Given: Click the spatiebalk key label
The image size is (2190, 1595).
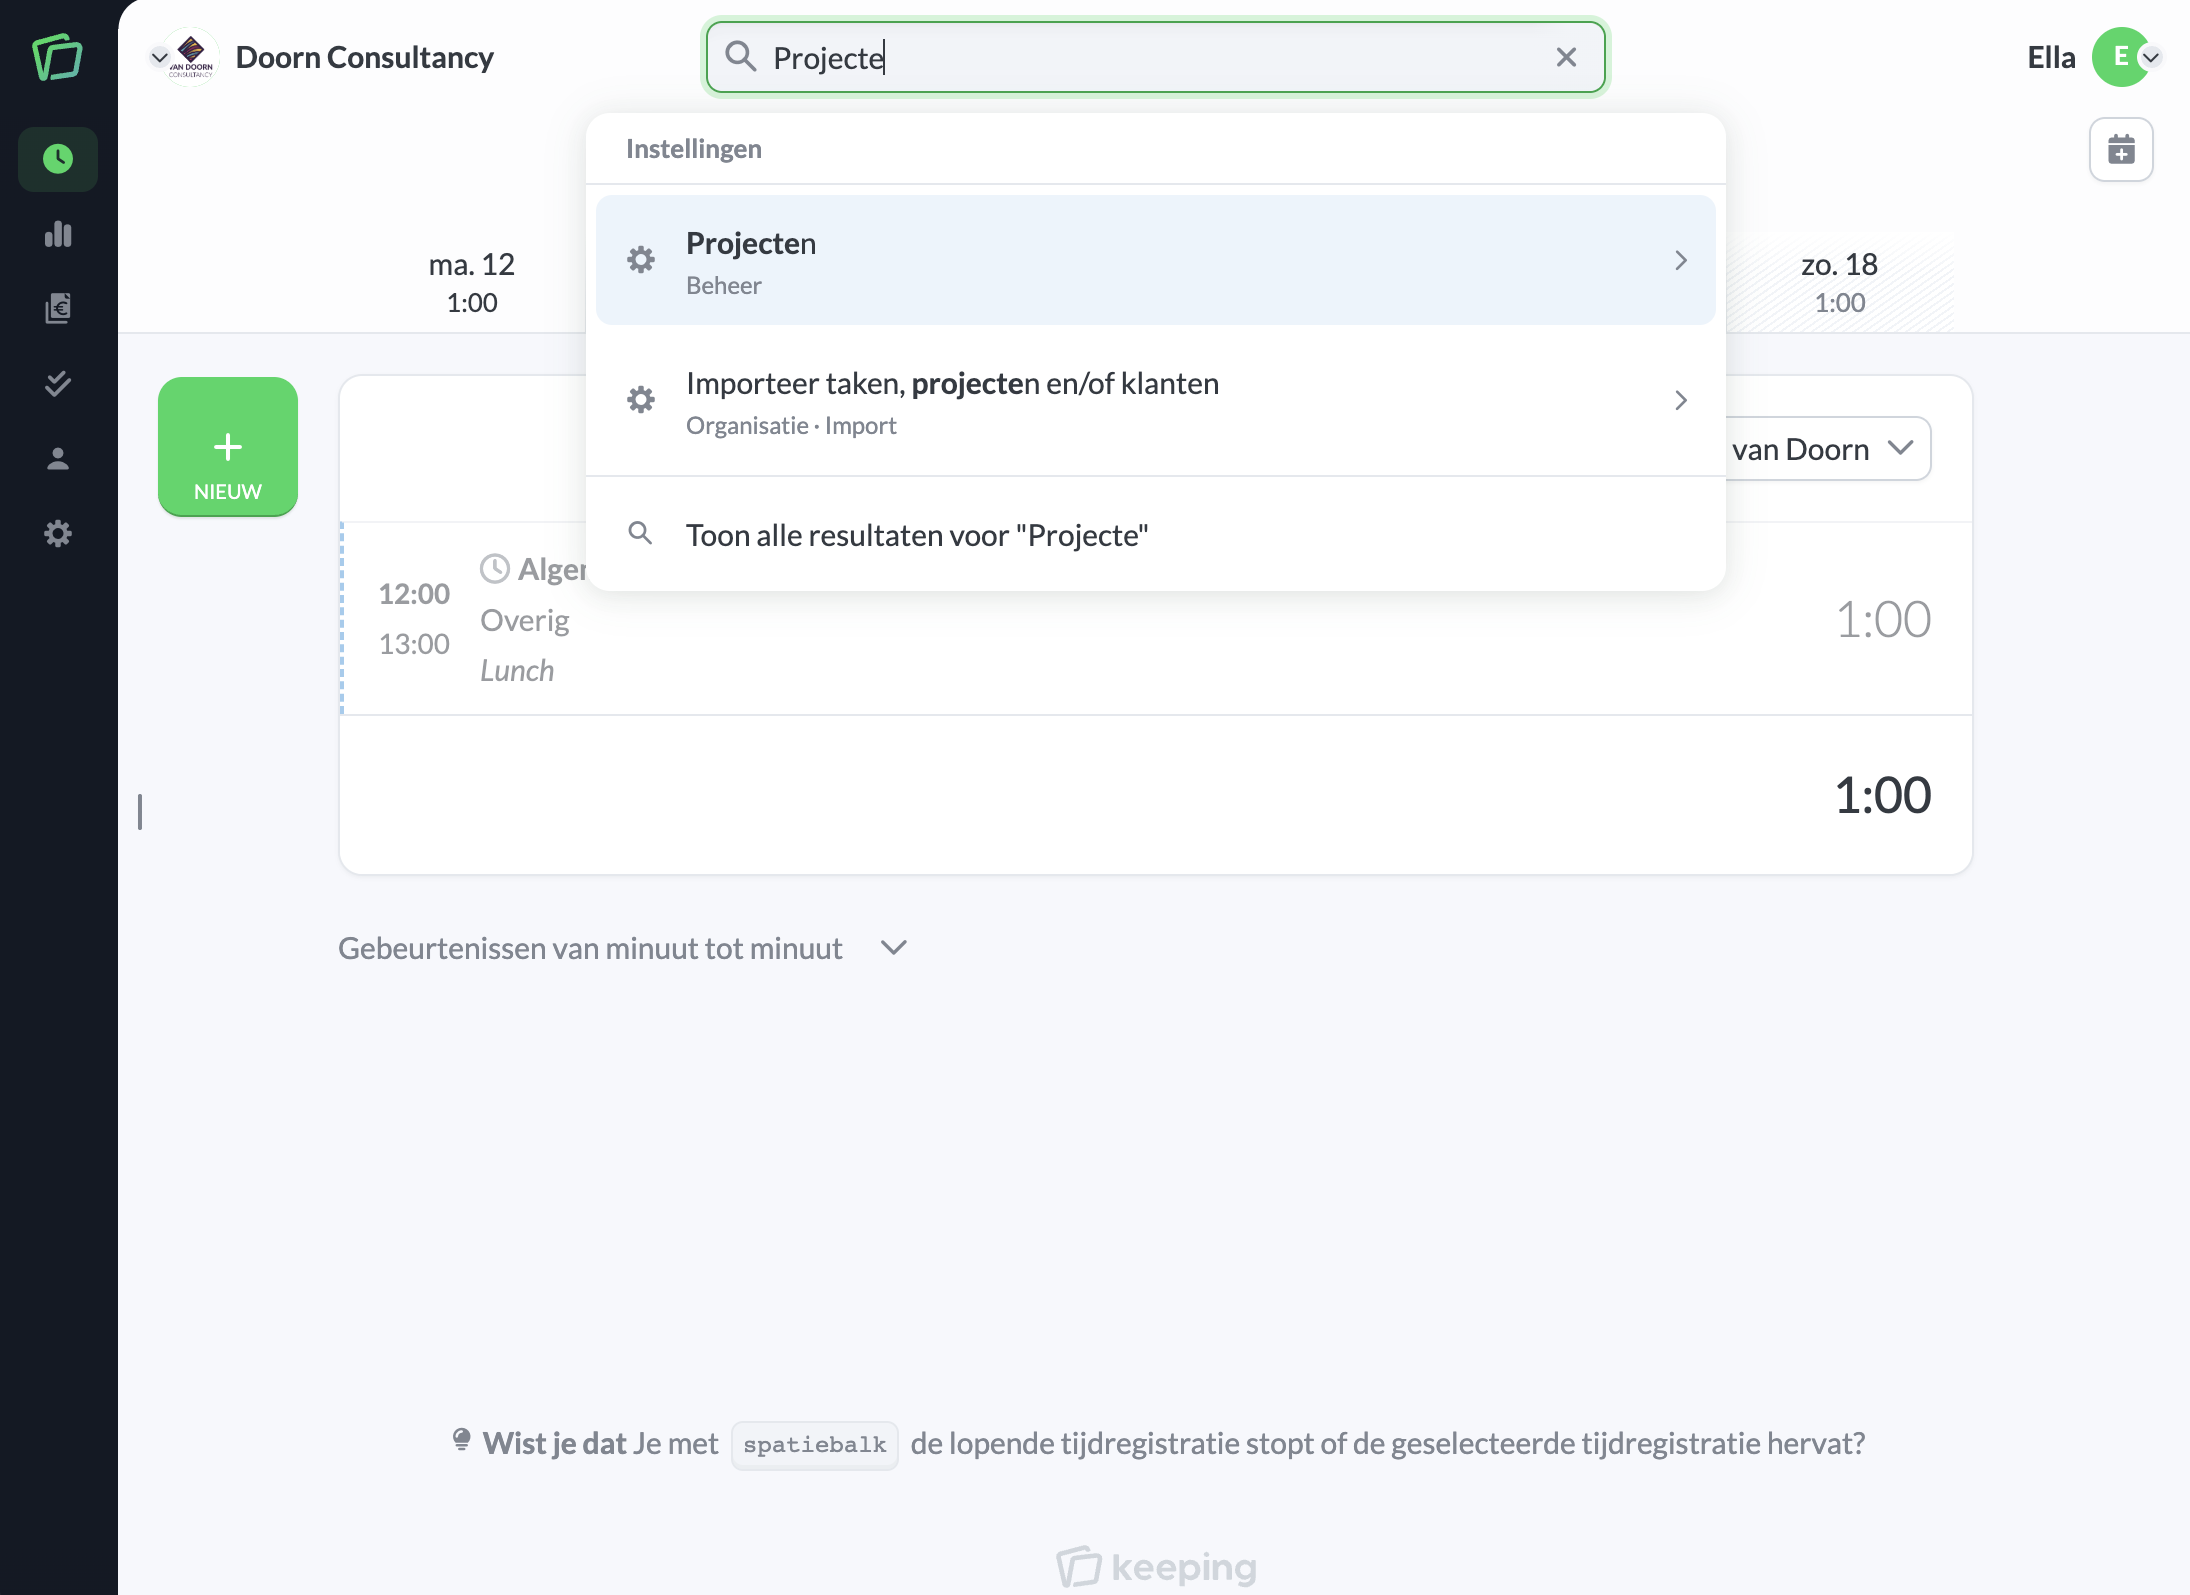Looking at the screenshot, I should 814,1445.
